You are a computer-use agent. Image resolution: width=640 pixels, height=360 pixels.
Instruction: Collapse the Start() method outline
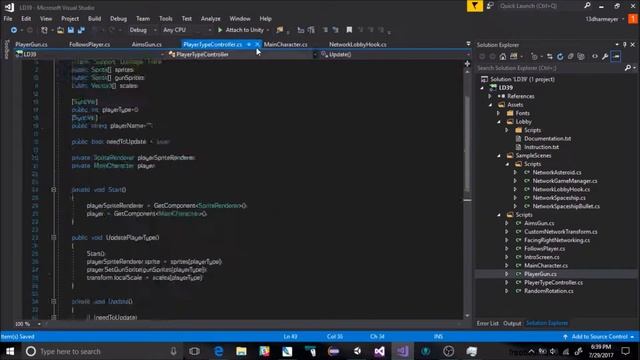(x=53, y=189)
